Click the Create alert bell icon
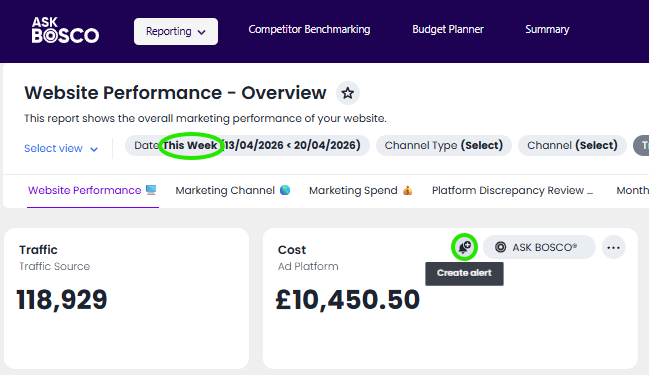This screenshot has height=375, width=649. tap(464, 248)
